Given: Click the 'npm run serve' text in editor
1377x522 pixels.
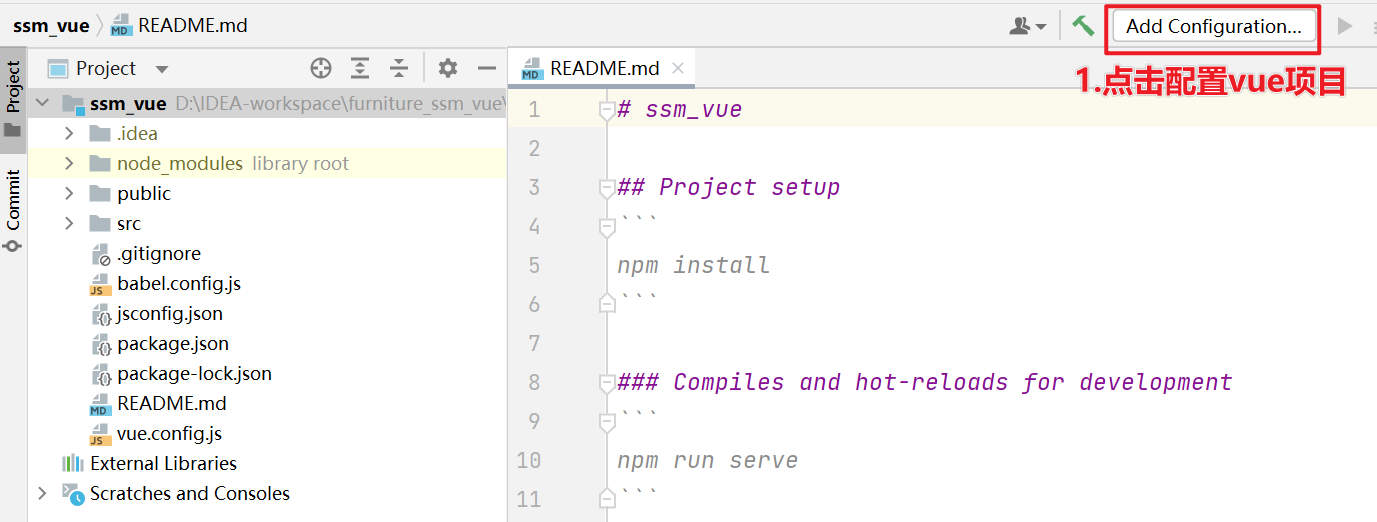Looking at the screenshot, I should coord(708,460).
